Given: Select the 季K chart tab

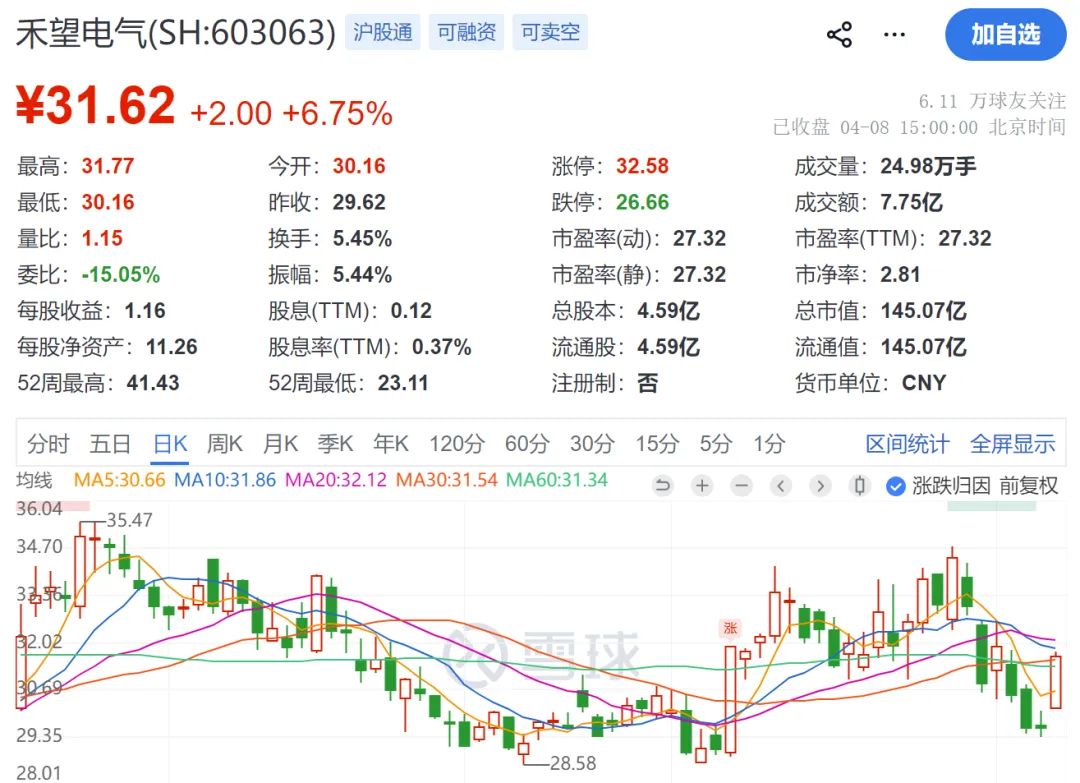Looking at the screenshot, I should 335,444.
